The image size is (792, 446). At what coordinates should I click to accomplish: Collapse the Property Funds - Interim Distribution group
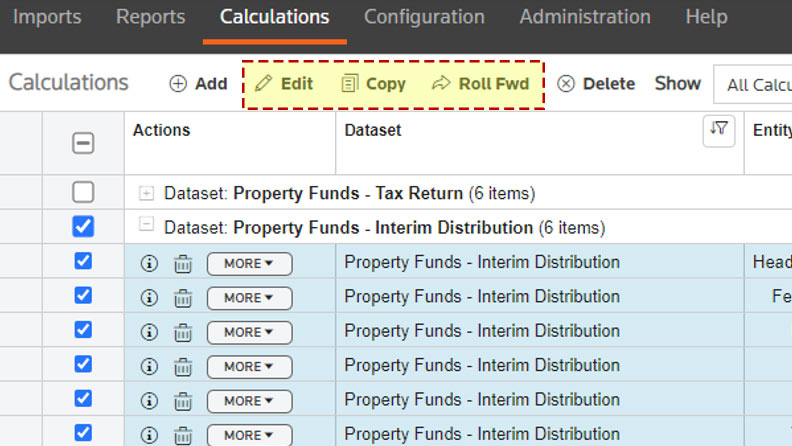(147, 226)
